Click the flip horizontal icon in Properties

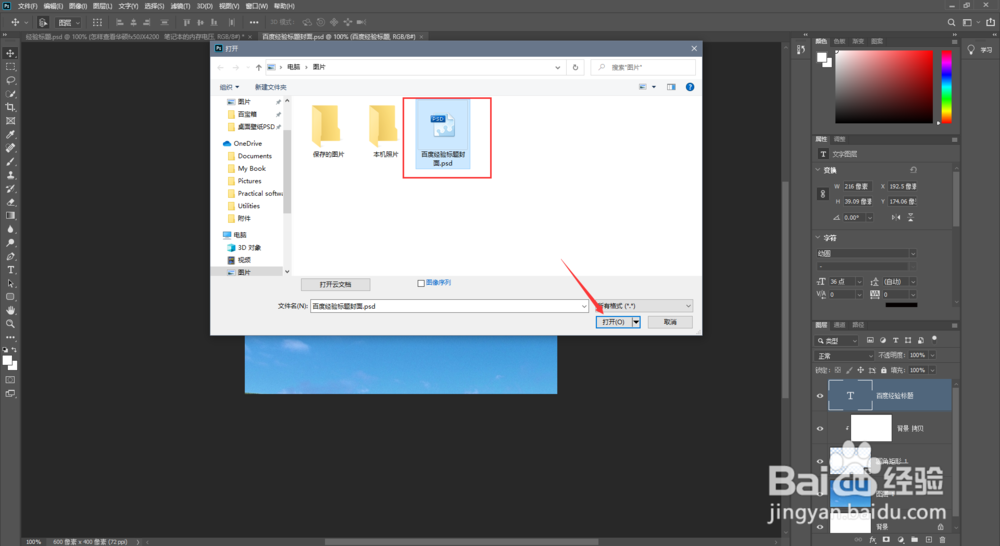(896, 218)
